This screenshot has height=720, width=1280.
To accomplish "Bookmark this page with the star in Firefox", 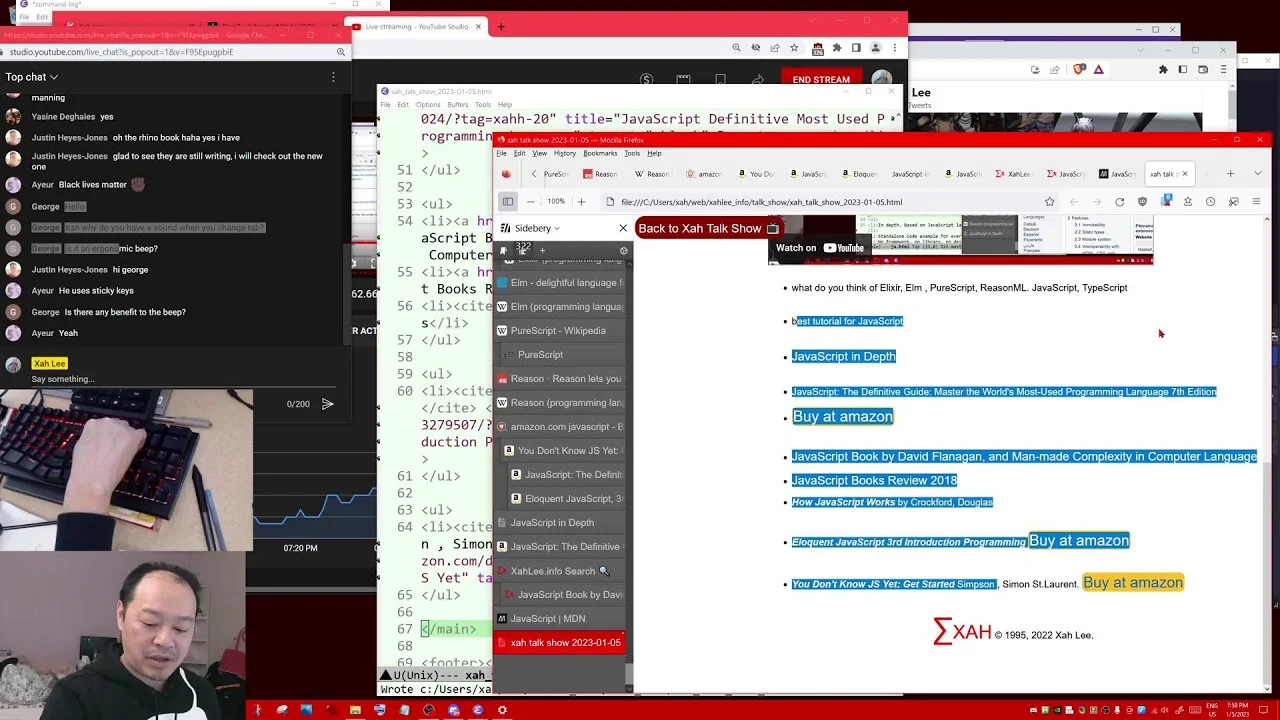I will [x=1049, y=202].
